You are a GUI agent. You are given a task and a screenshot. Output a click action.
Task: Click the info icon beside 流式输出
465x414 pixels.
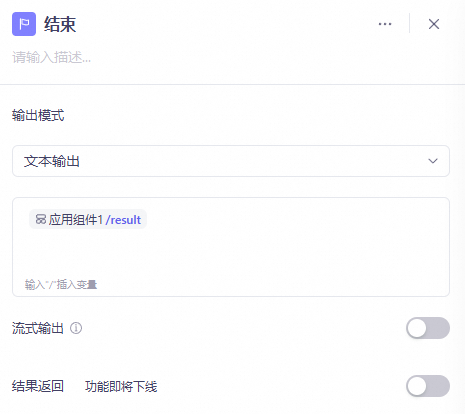[x=76, y=328]
